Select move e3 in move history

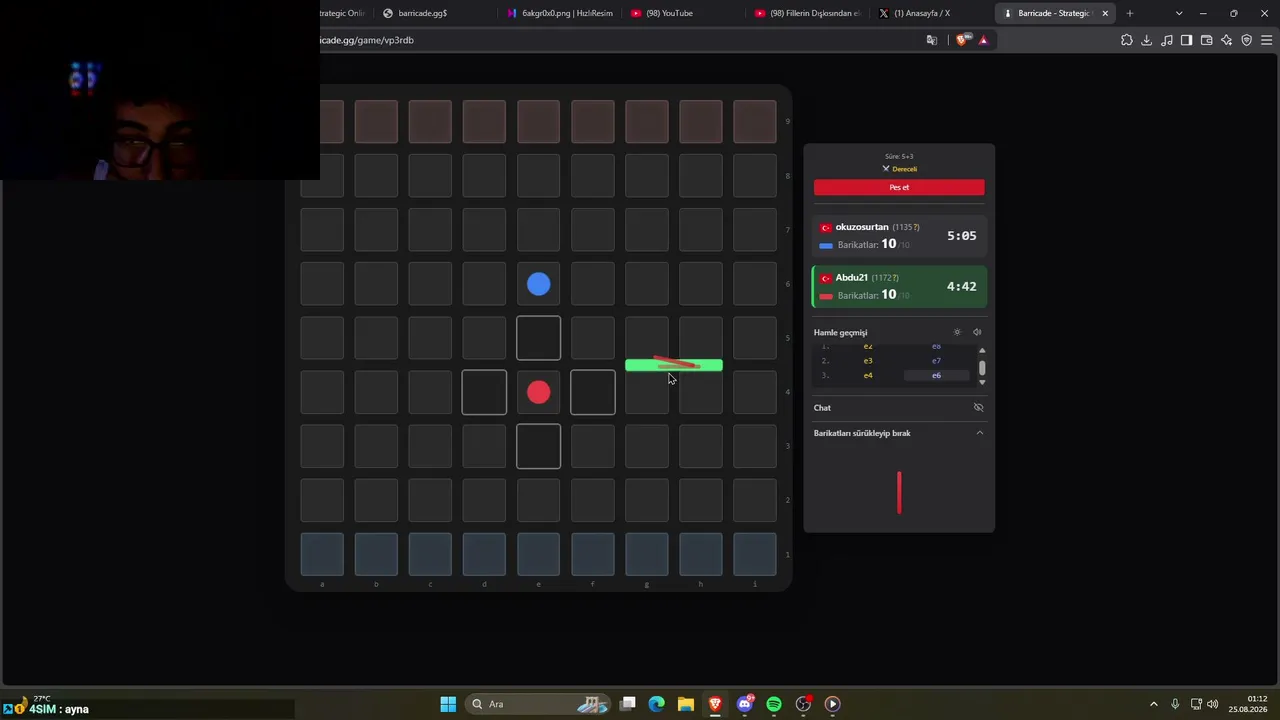[868, 360]
